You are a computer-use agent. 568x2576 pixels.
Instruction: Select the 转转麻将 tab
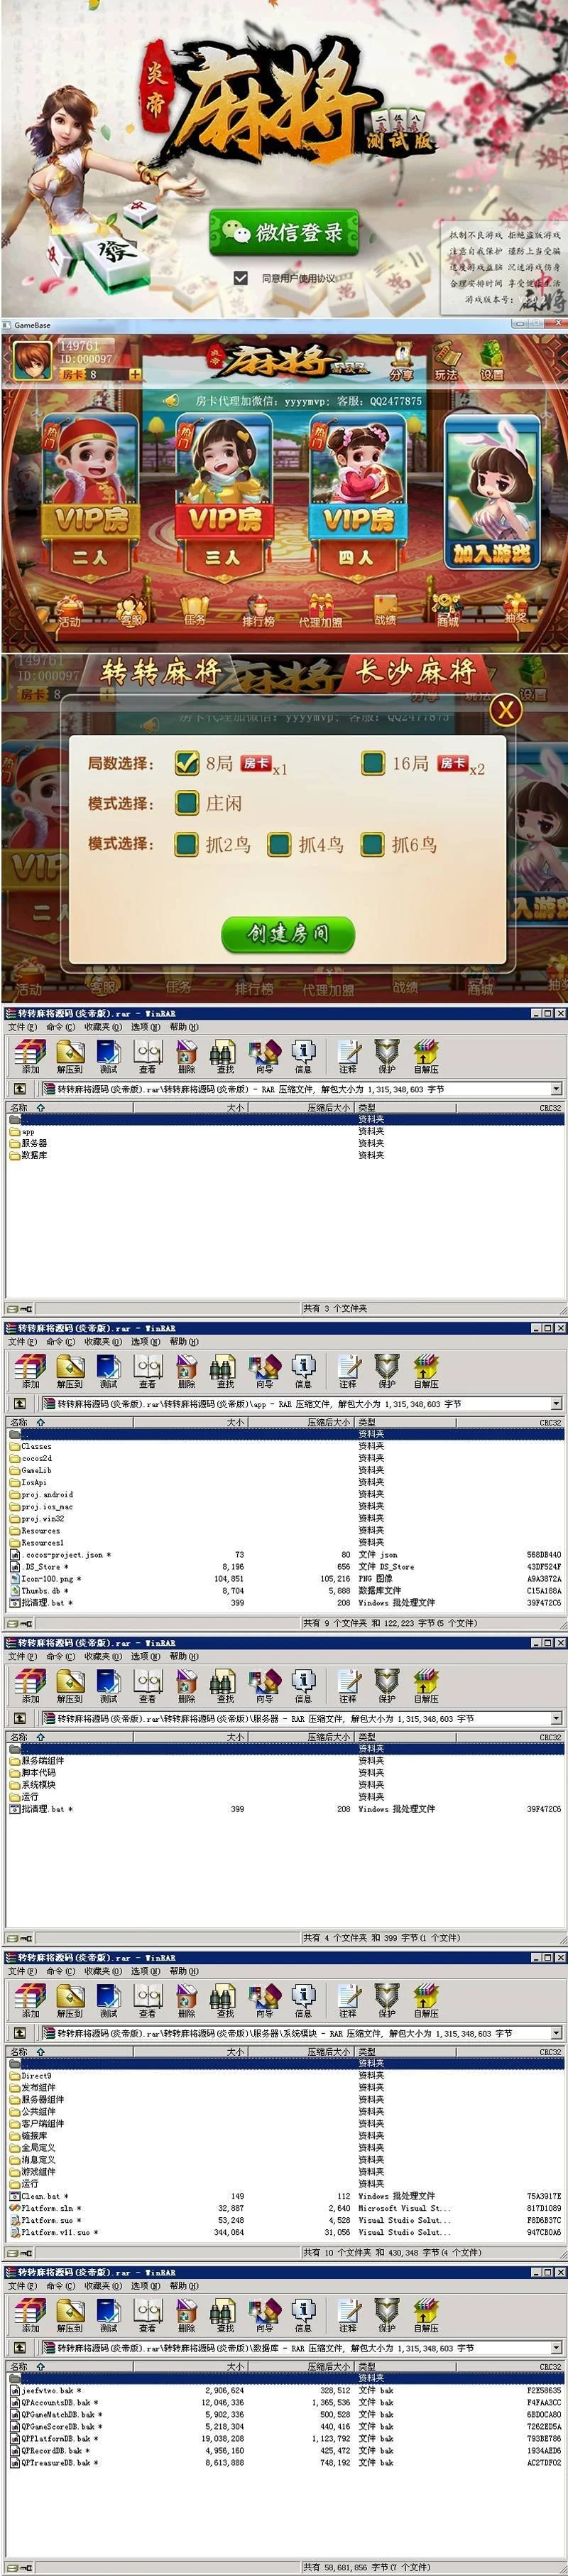click(x=160, y=672)
